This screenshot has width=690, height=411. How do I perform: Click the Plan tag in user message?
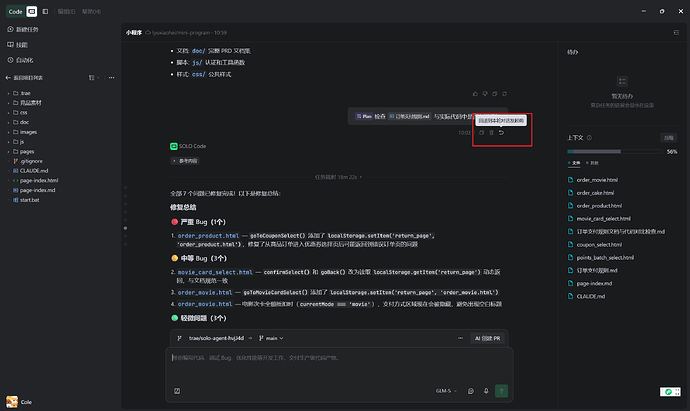364,117
